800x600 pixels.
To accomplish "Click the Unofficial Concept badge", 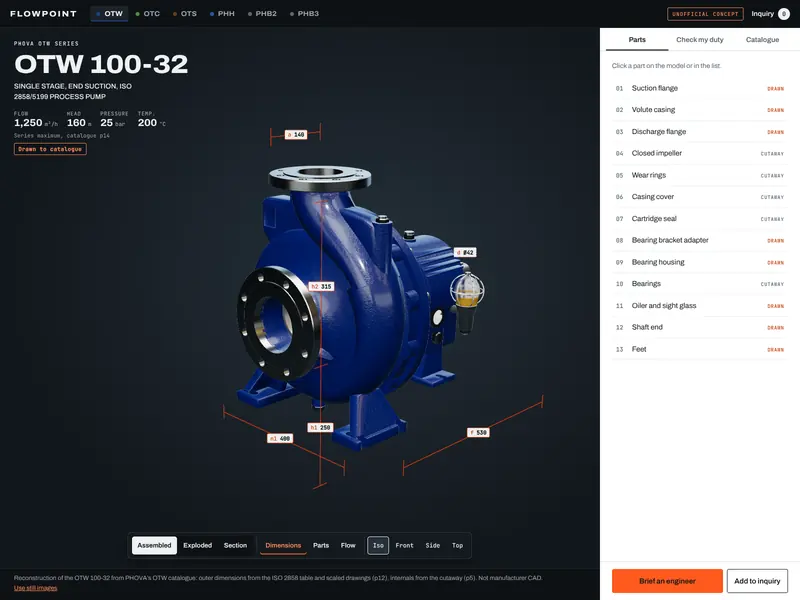I will (x=705, y=14).
